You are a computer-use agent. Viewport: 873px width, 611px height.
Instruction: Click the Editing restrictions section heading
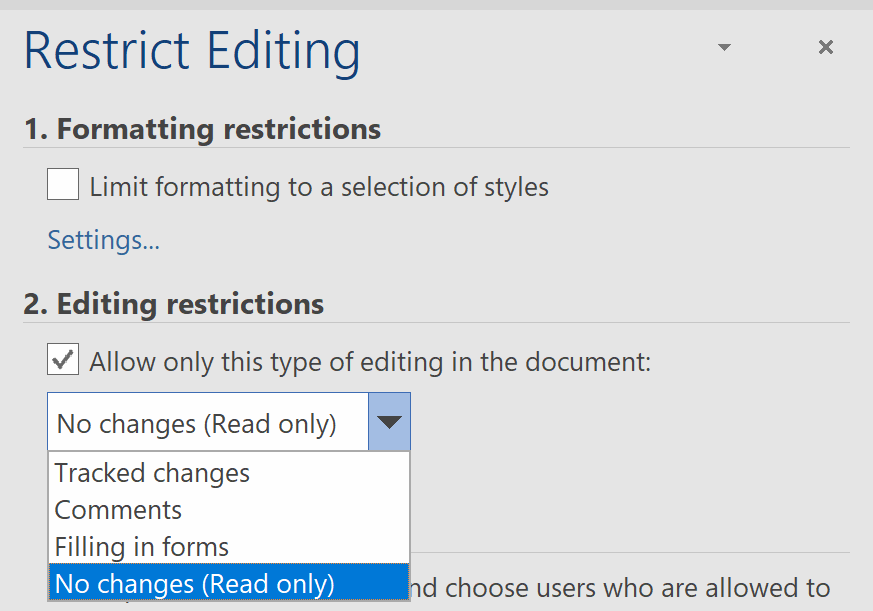point(175,303)
